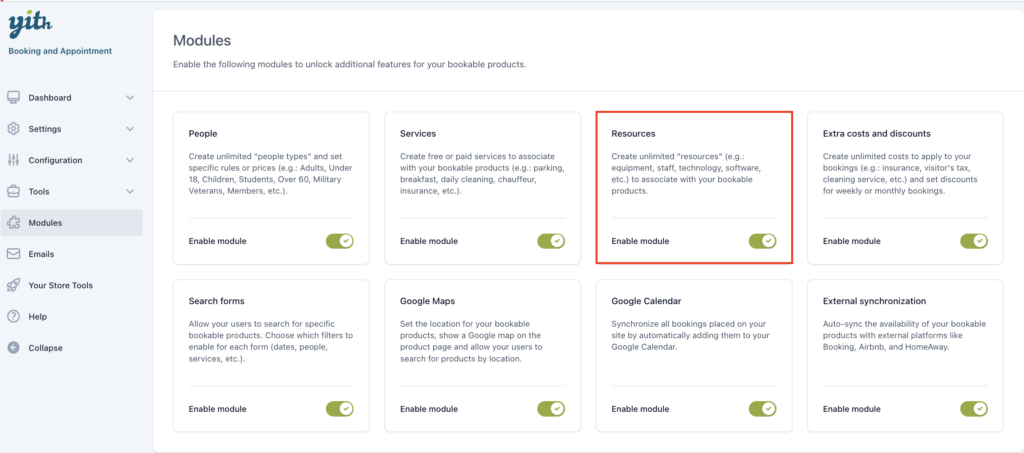Click the YITH logo
Screen dimensions: 1024x453
pyautogui.click(x=30, y=23)
